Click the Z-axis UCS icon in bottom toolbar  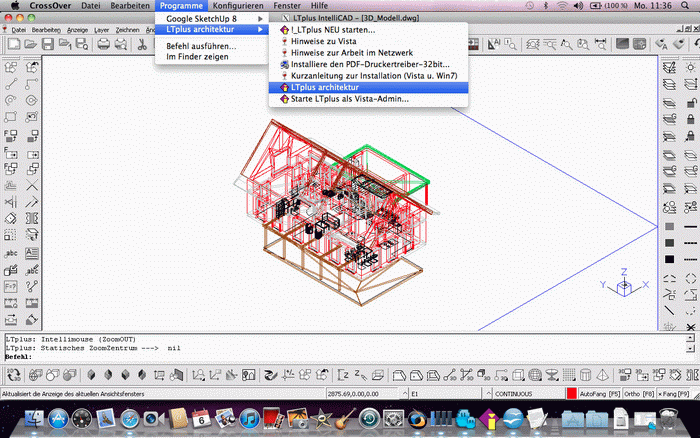click(343, 375)
